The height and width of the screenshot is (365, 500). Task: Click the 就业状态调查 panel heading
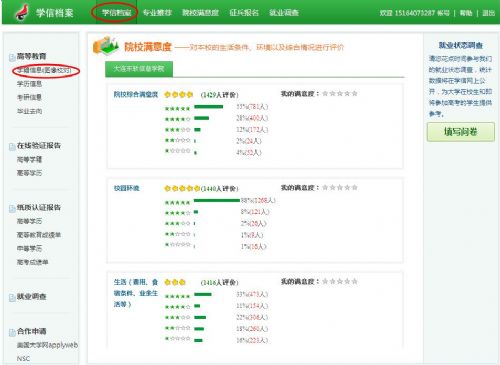(461, 45)
